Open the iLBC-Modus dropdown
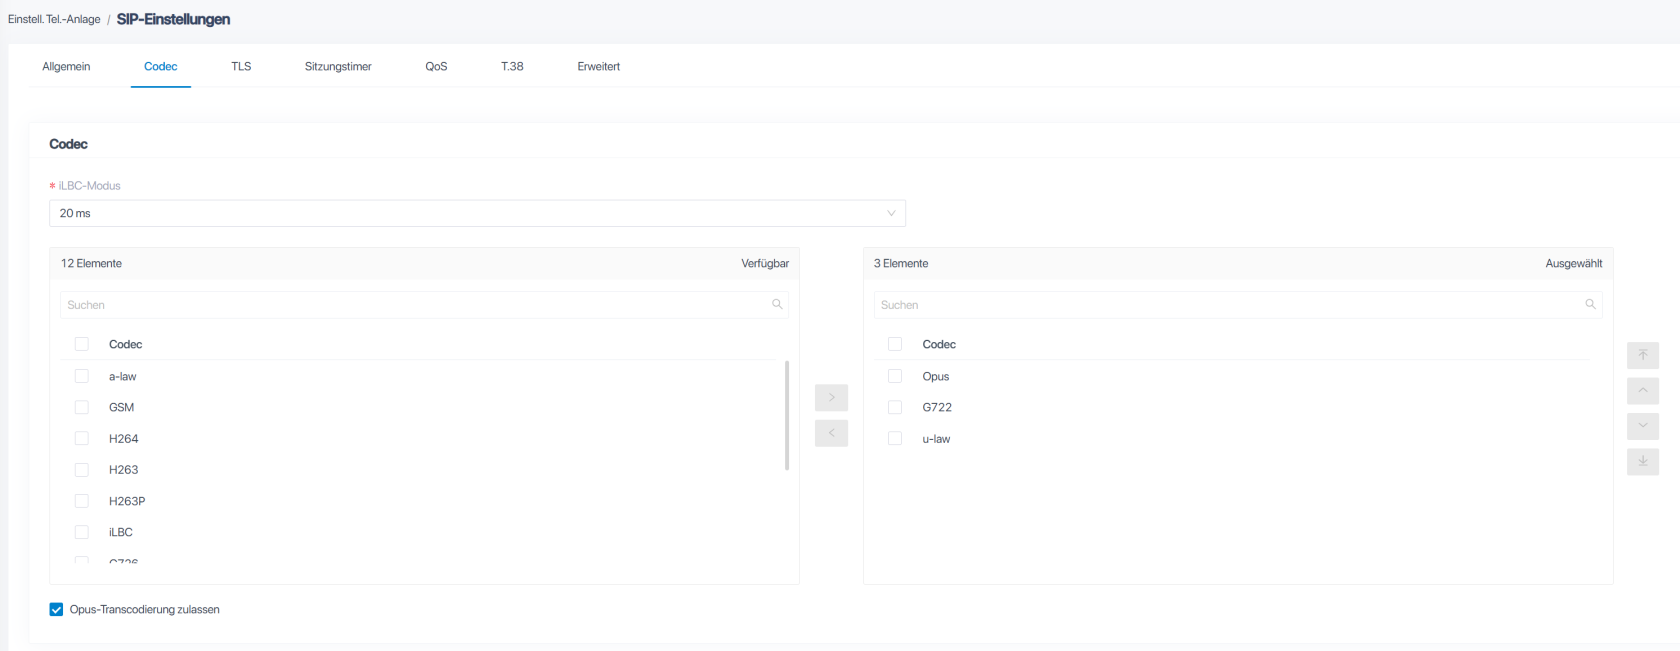The width and height of the screenshot is (1680, 651). [x=477, y=213]
